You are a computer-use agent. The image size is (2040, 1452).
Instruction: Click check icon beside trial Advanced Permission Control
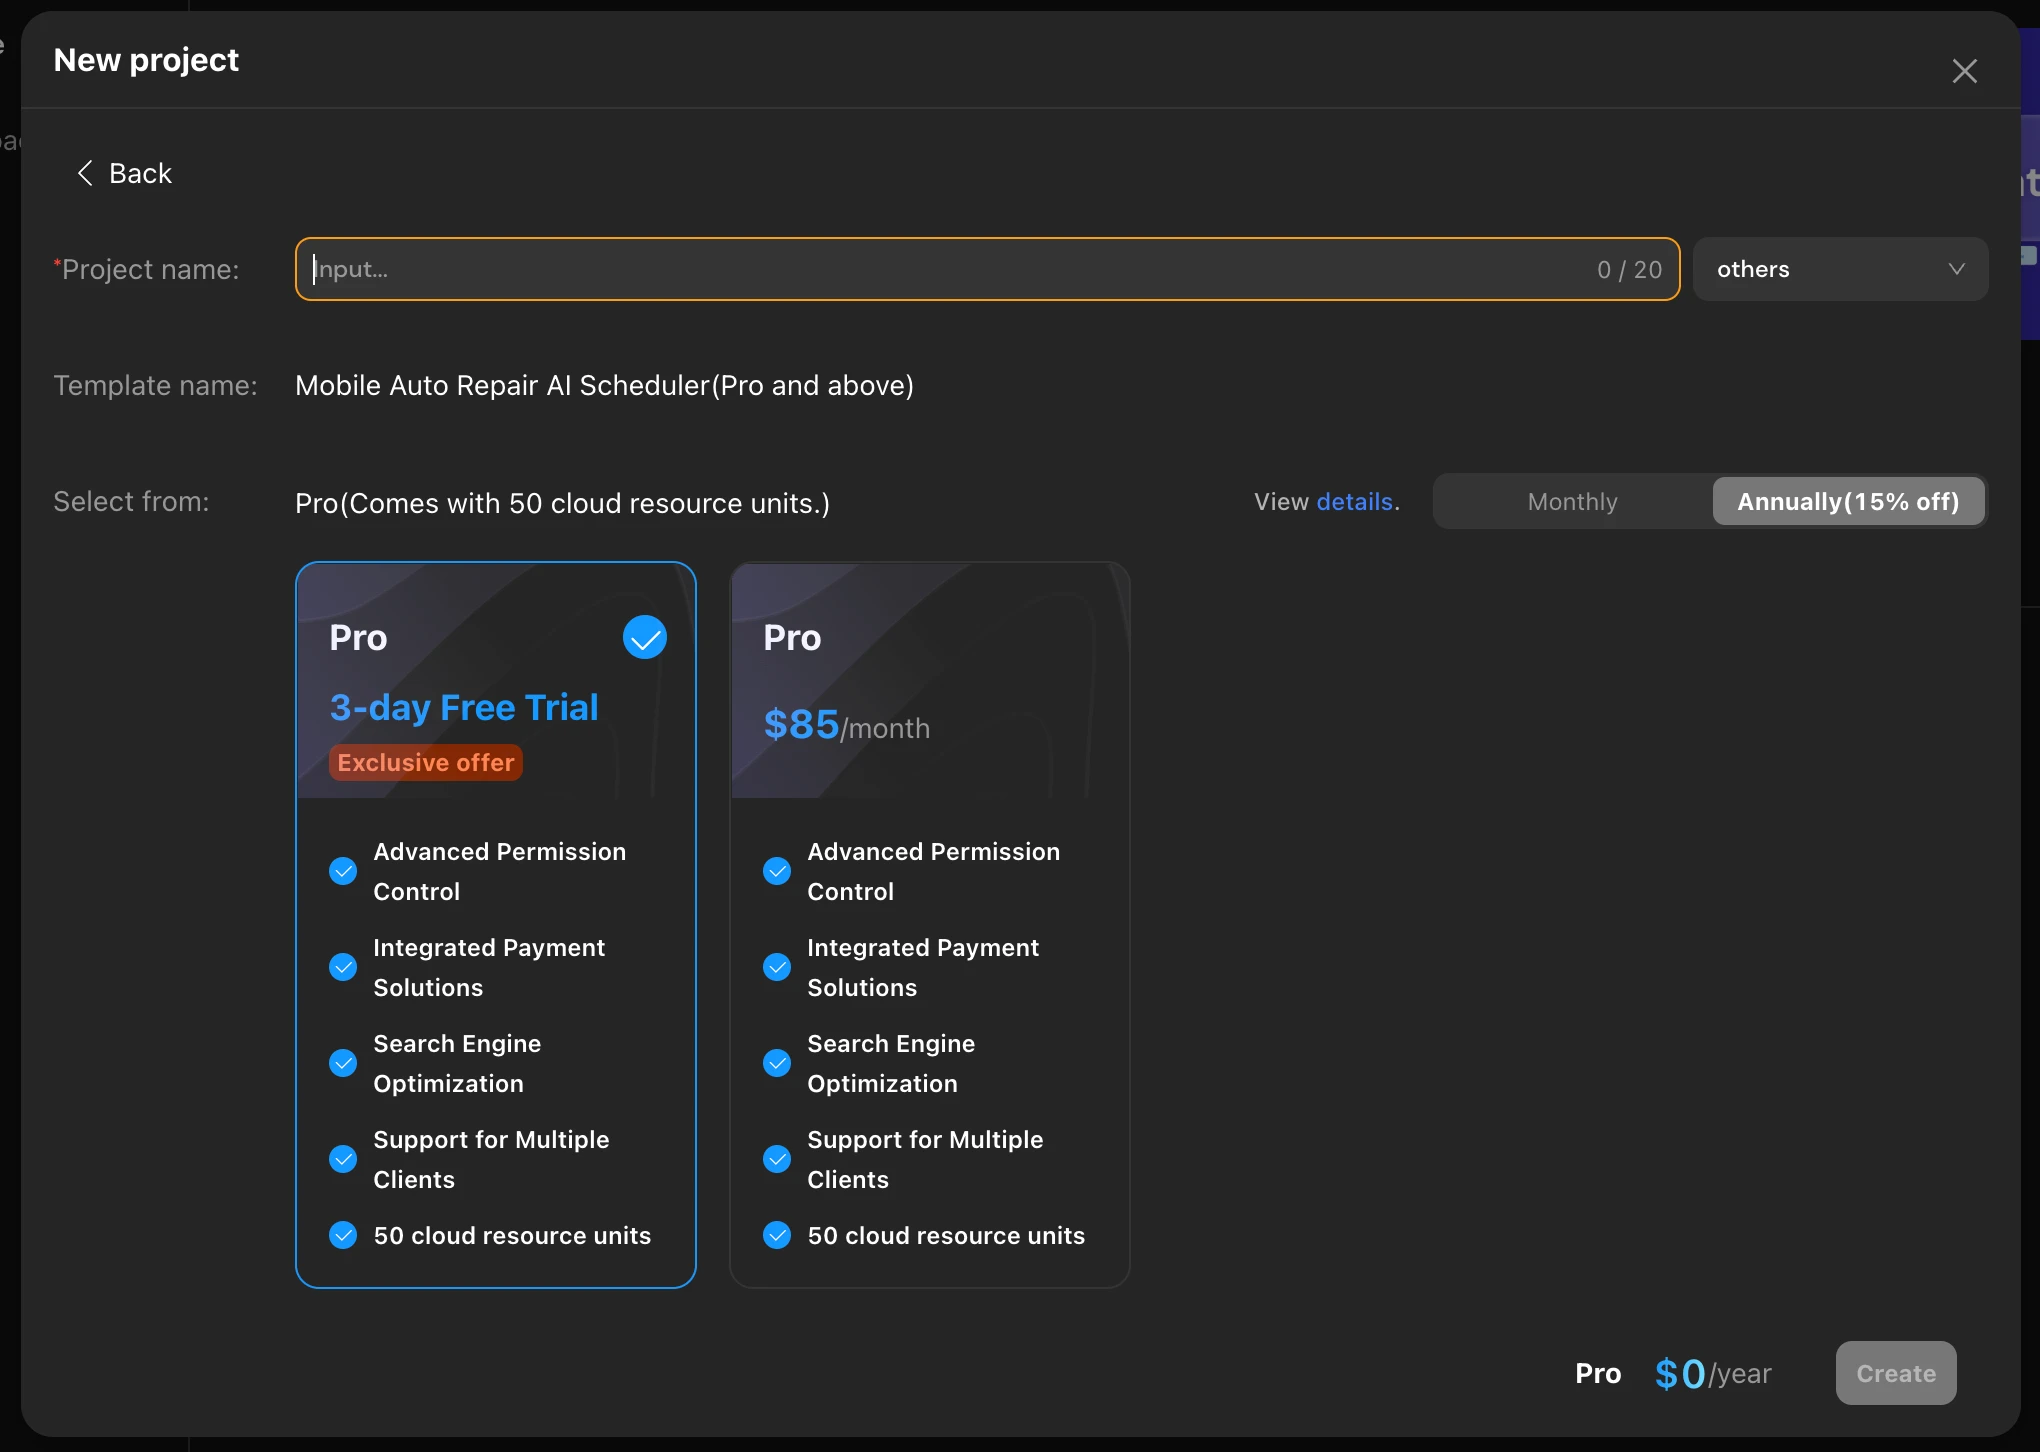point(343,871)
